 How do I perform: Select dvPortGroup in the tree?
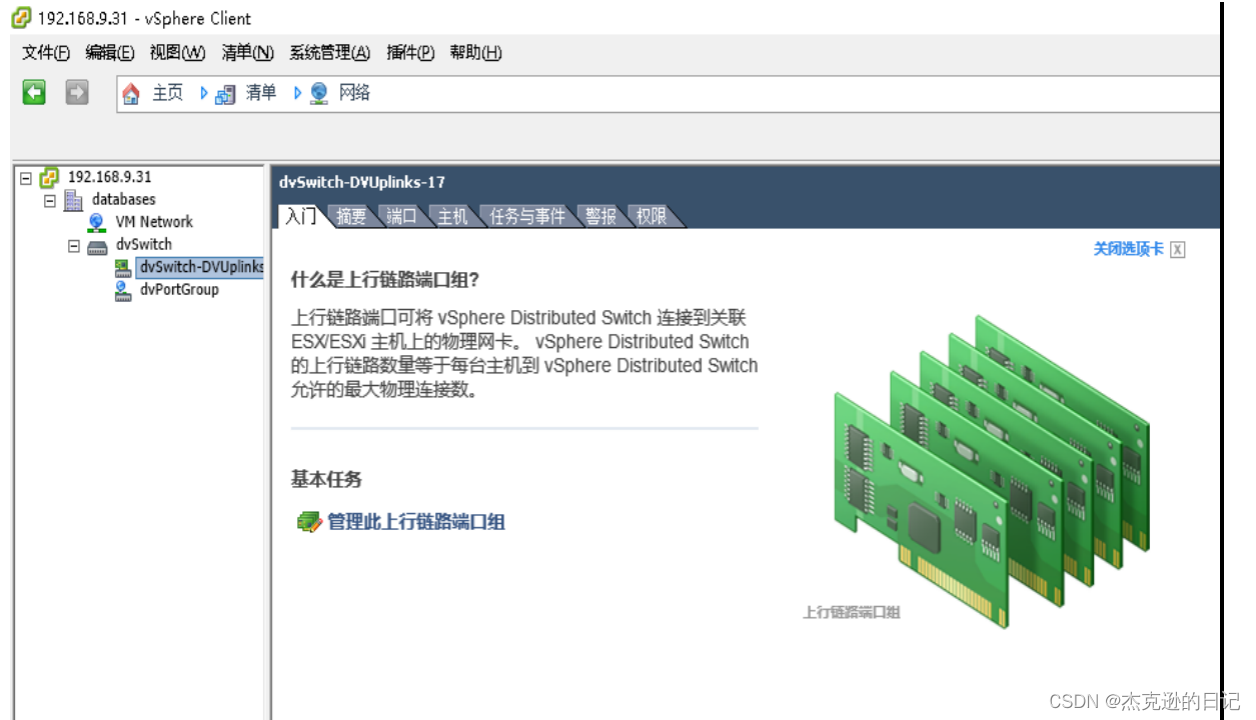(179, 290)
